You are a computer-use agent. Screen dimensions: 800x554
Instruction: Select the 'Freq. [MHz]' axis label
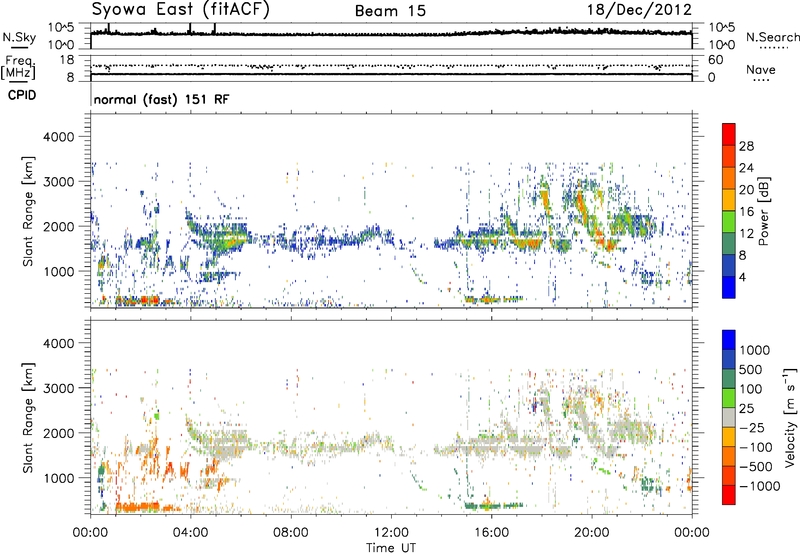coord(19,67)
